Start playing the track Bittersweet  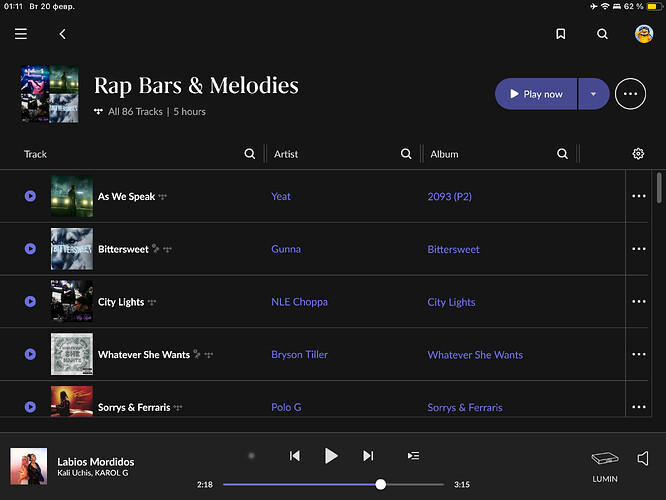pos(30,249)
